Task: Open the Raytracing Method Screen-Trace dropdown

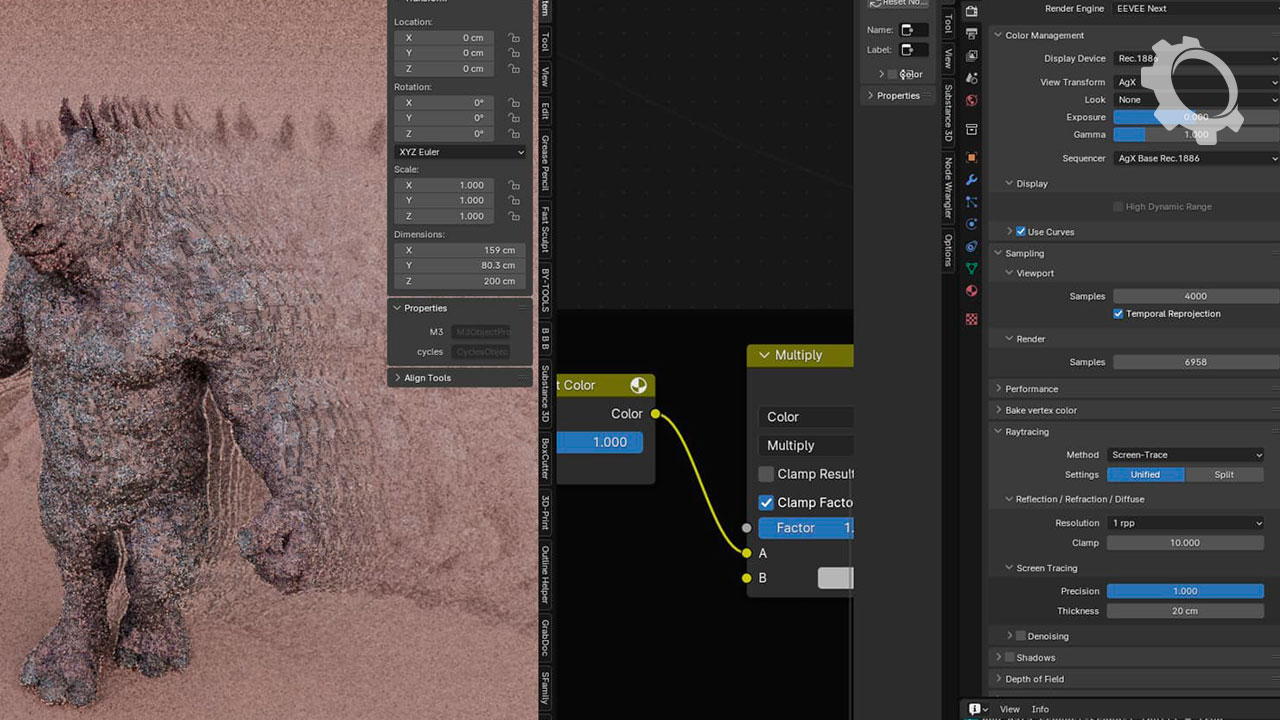Action: (1185, 455)
